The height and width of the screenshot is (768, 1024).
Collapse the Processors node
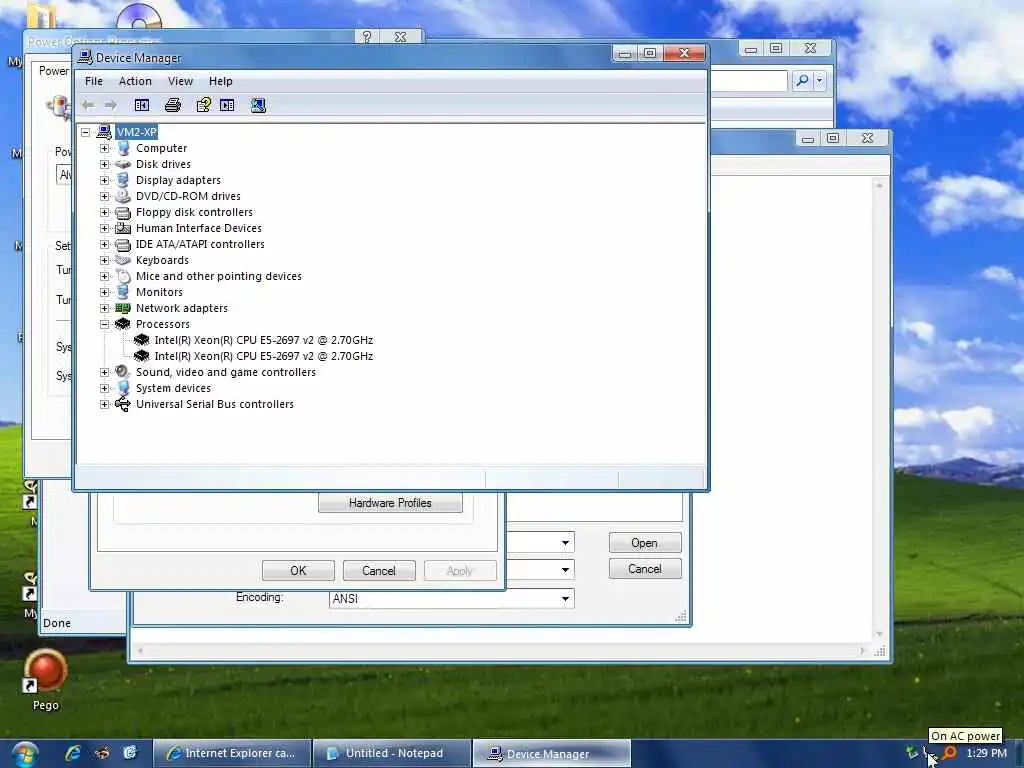click(x=104, y=324)
